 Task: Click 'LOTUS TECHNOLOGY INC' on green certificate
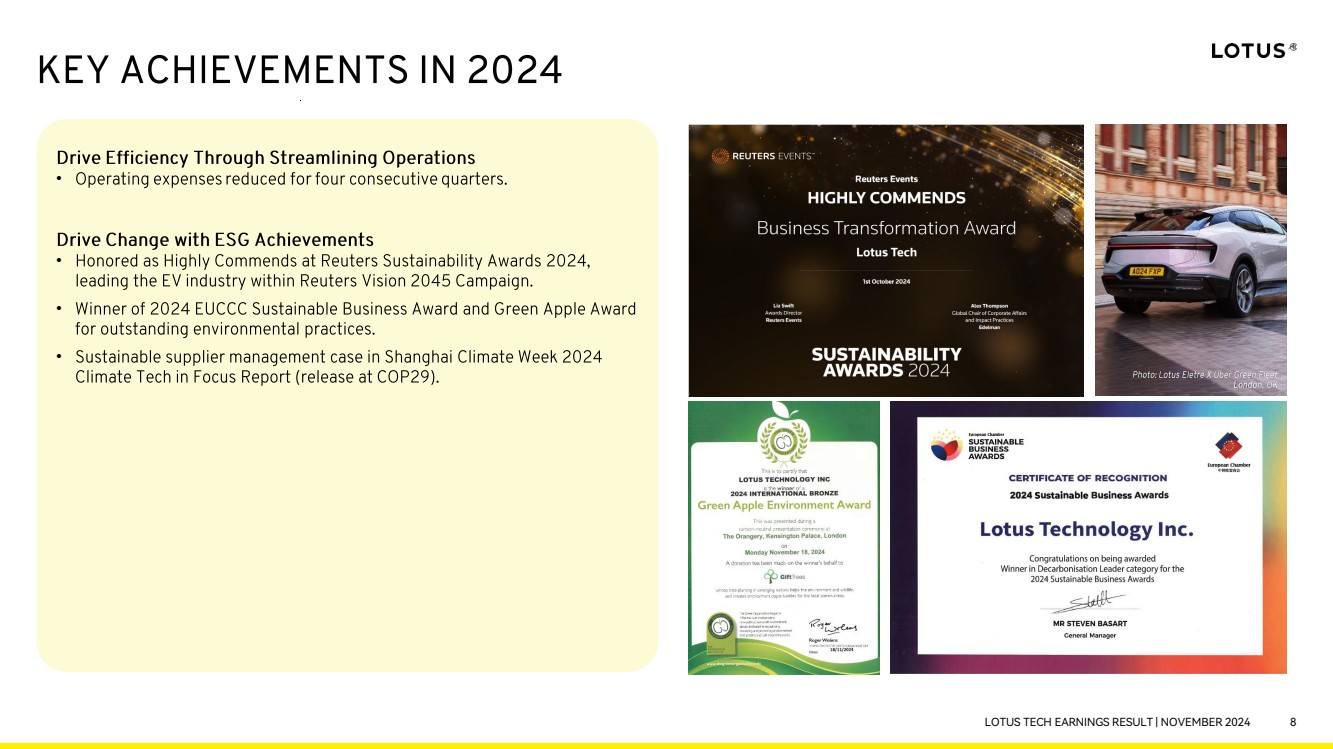[784, 480]
